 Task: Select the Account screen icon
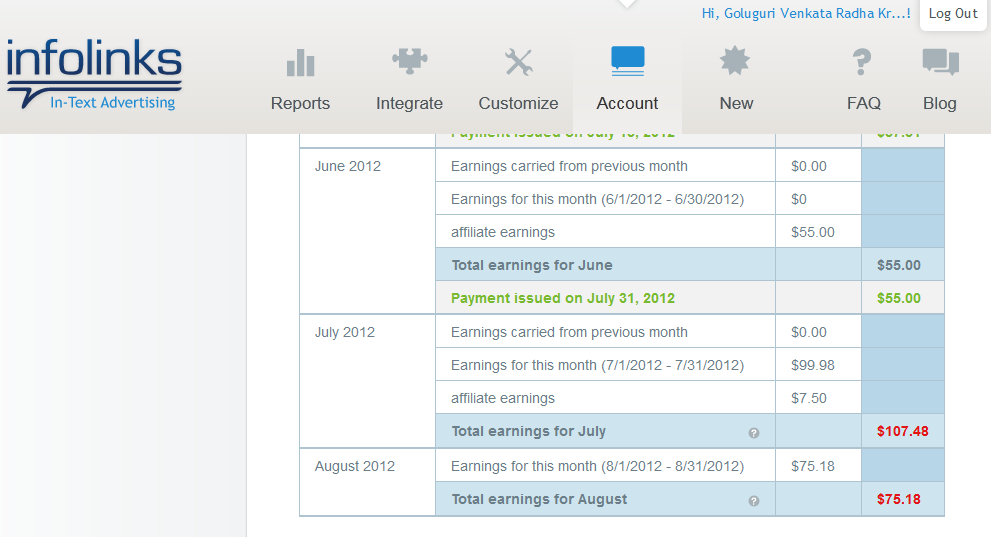tap(628, 61)
